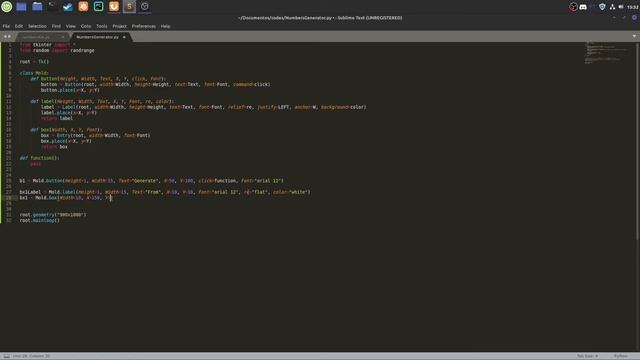The height and width of the screenshot is (360, 640).
Task: Open the Edit menu
Action: 19,26
